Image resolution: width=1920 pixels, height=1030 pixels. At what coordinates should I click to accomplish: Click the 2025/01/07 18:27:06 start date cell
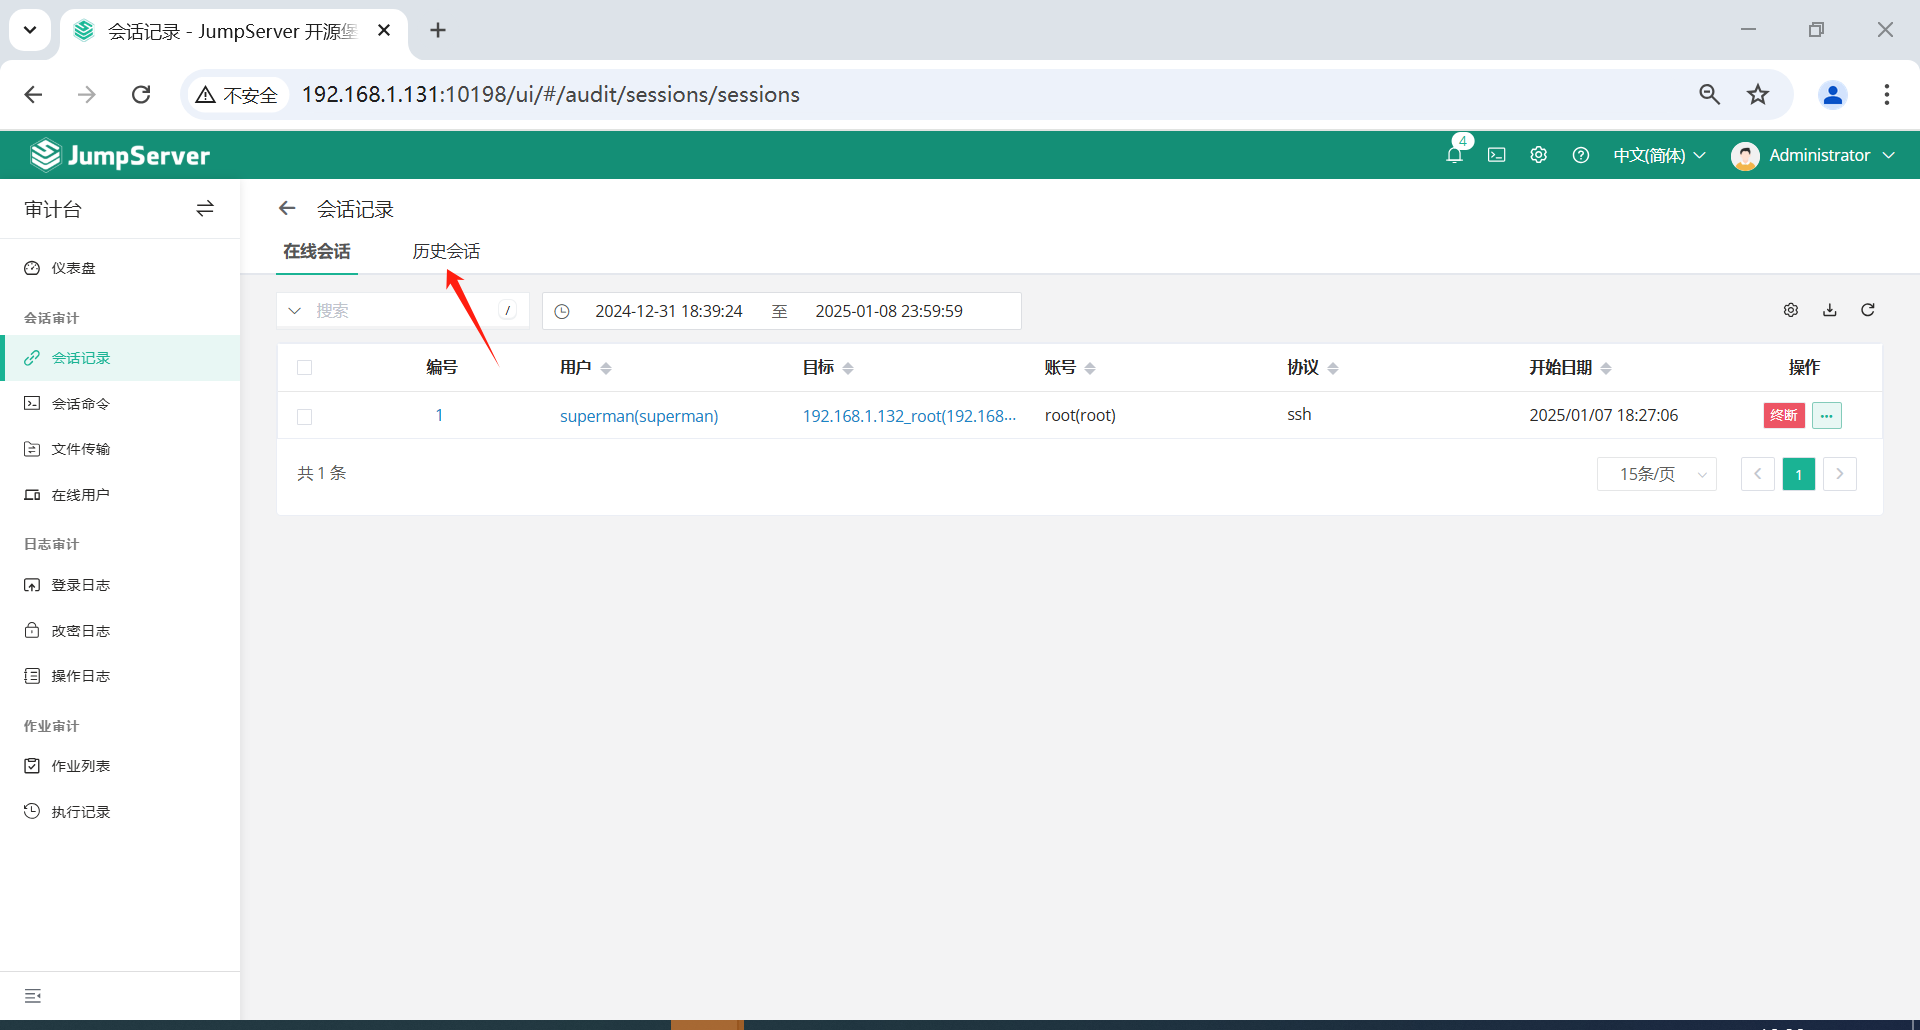pos(1604,415)
